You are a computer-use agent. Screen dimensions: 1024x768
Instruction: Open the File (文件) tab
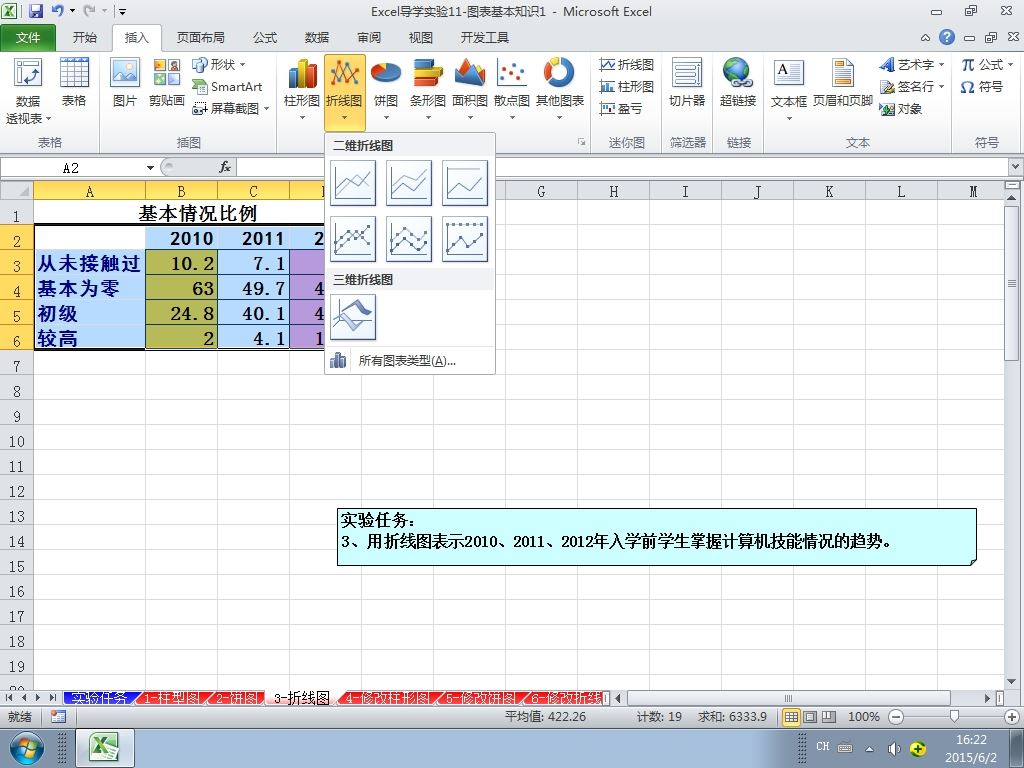click(28, 38)
